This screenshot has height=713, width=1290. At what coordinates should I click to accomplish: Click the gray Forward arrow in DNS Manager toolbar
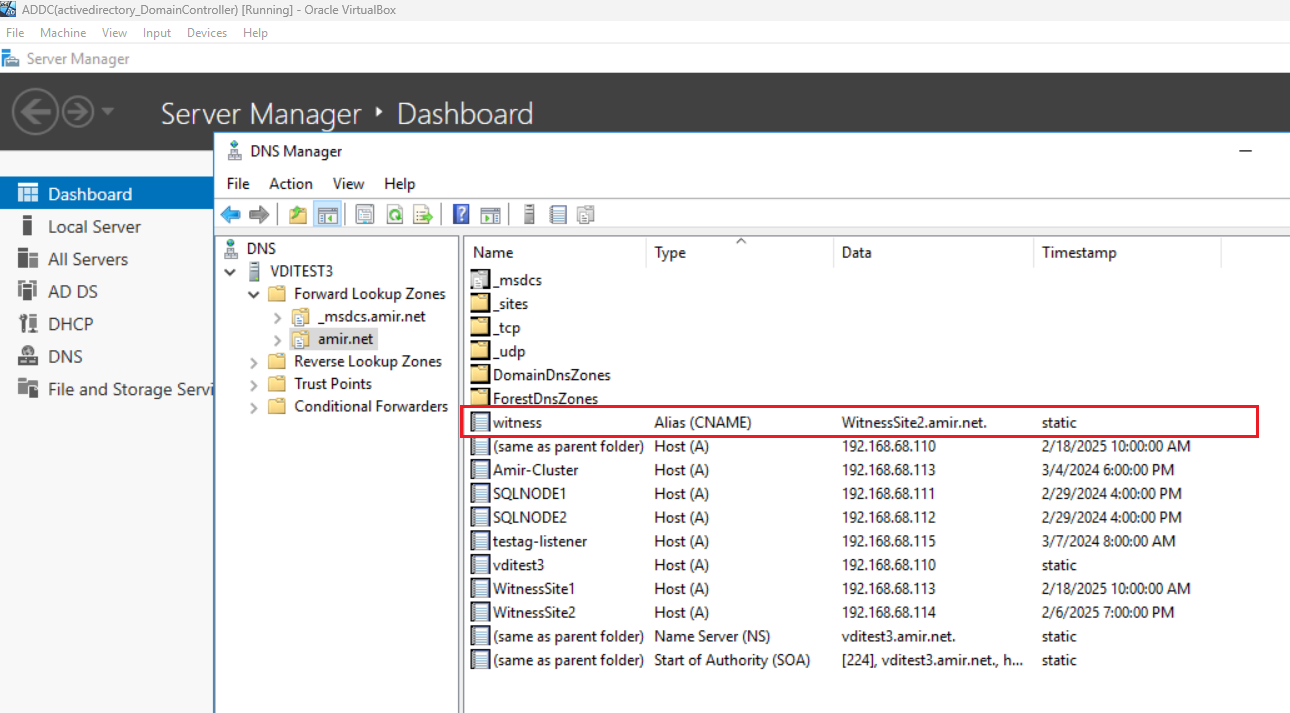tap(259, 214)
